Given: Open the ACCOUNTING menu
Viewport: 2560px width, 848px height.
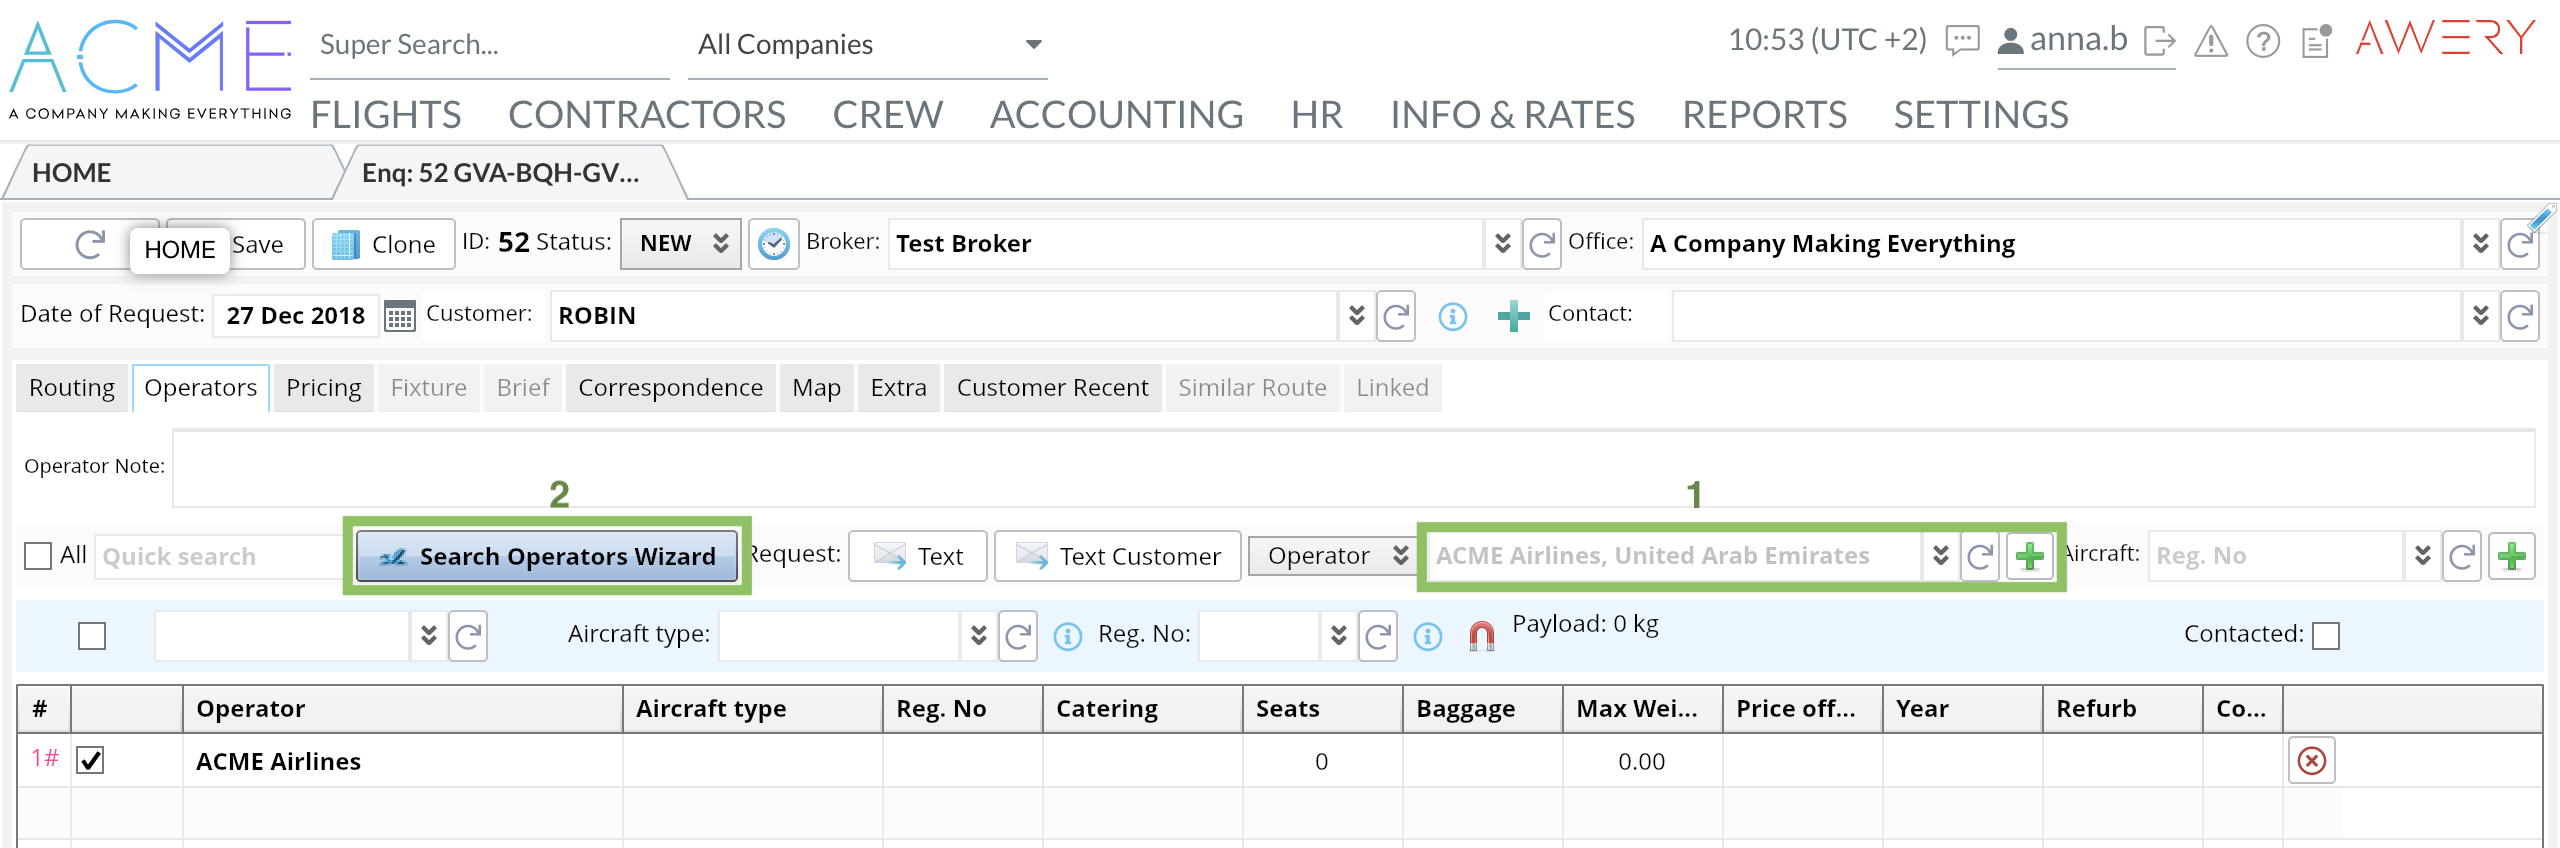Looking at the screenshot, I should 1116,115.
